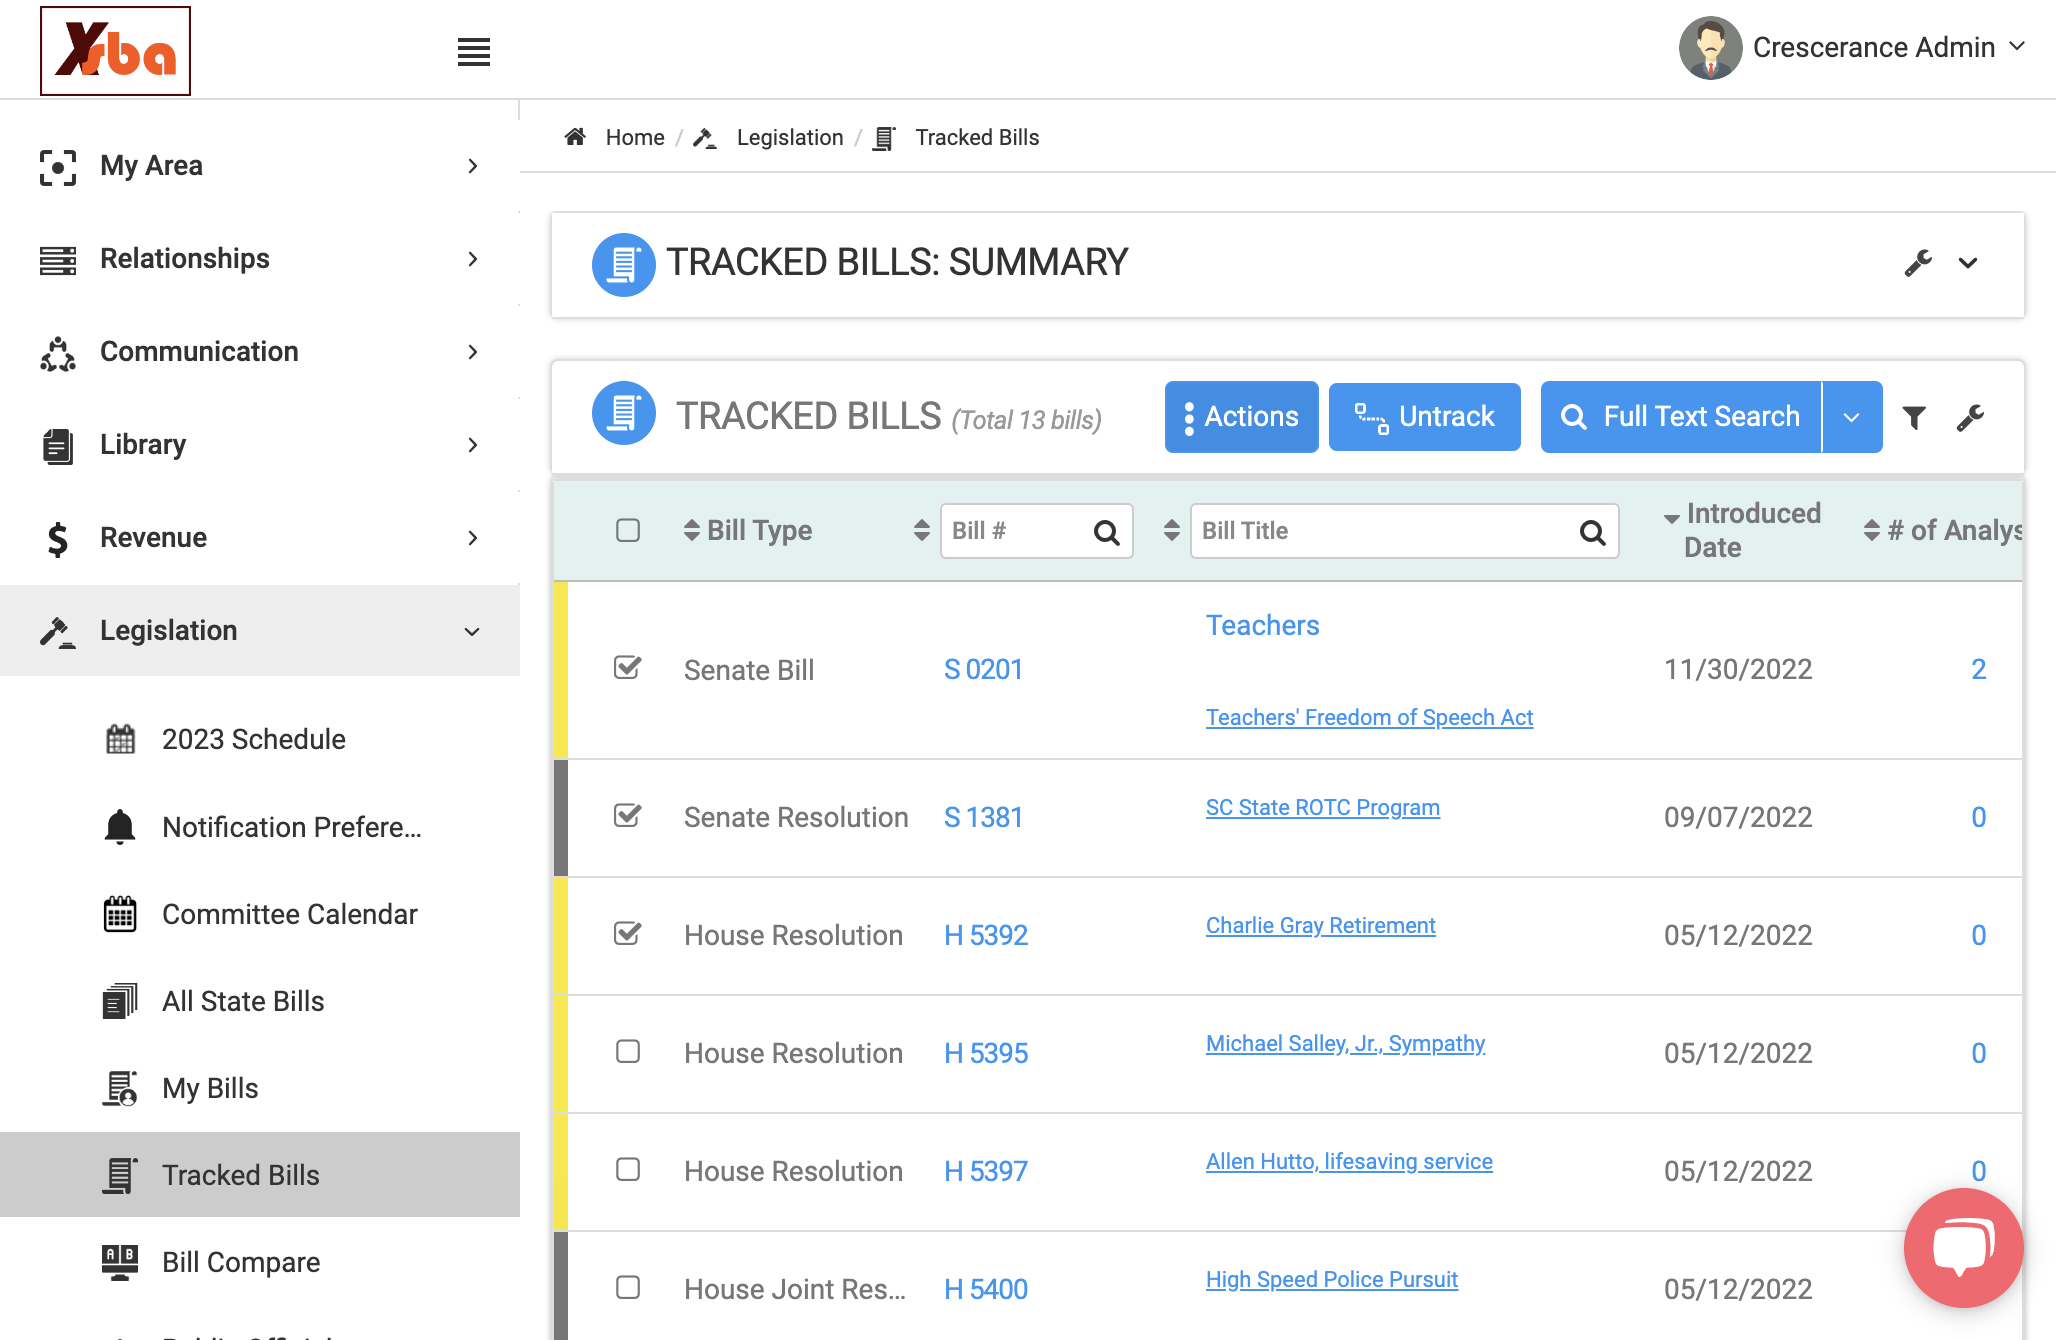Click the Communication sidebar icon

click(x=58, y=353)
